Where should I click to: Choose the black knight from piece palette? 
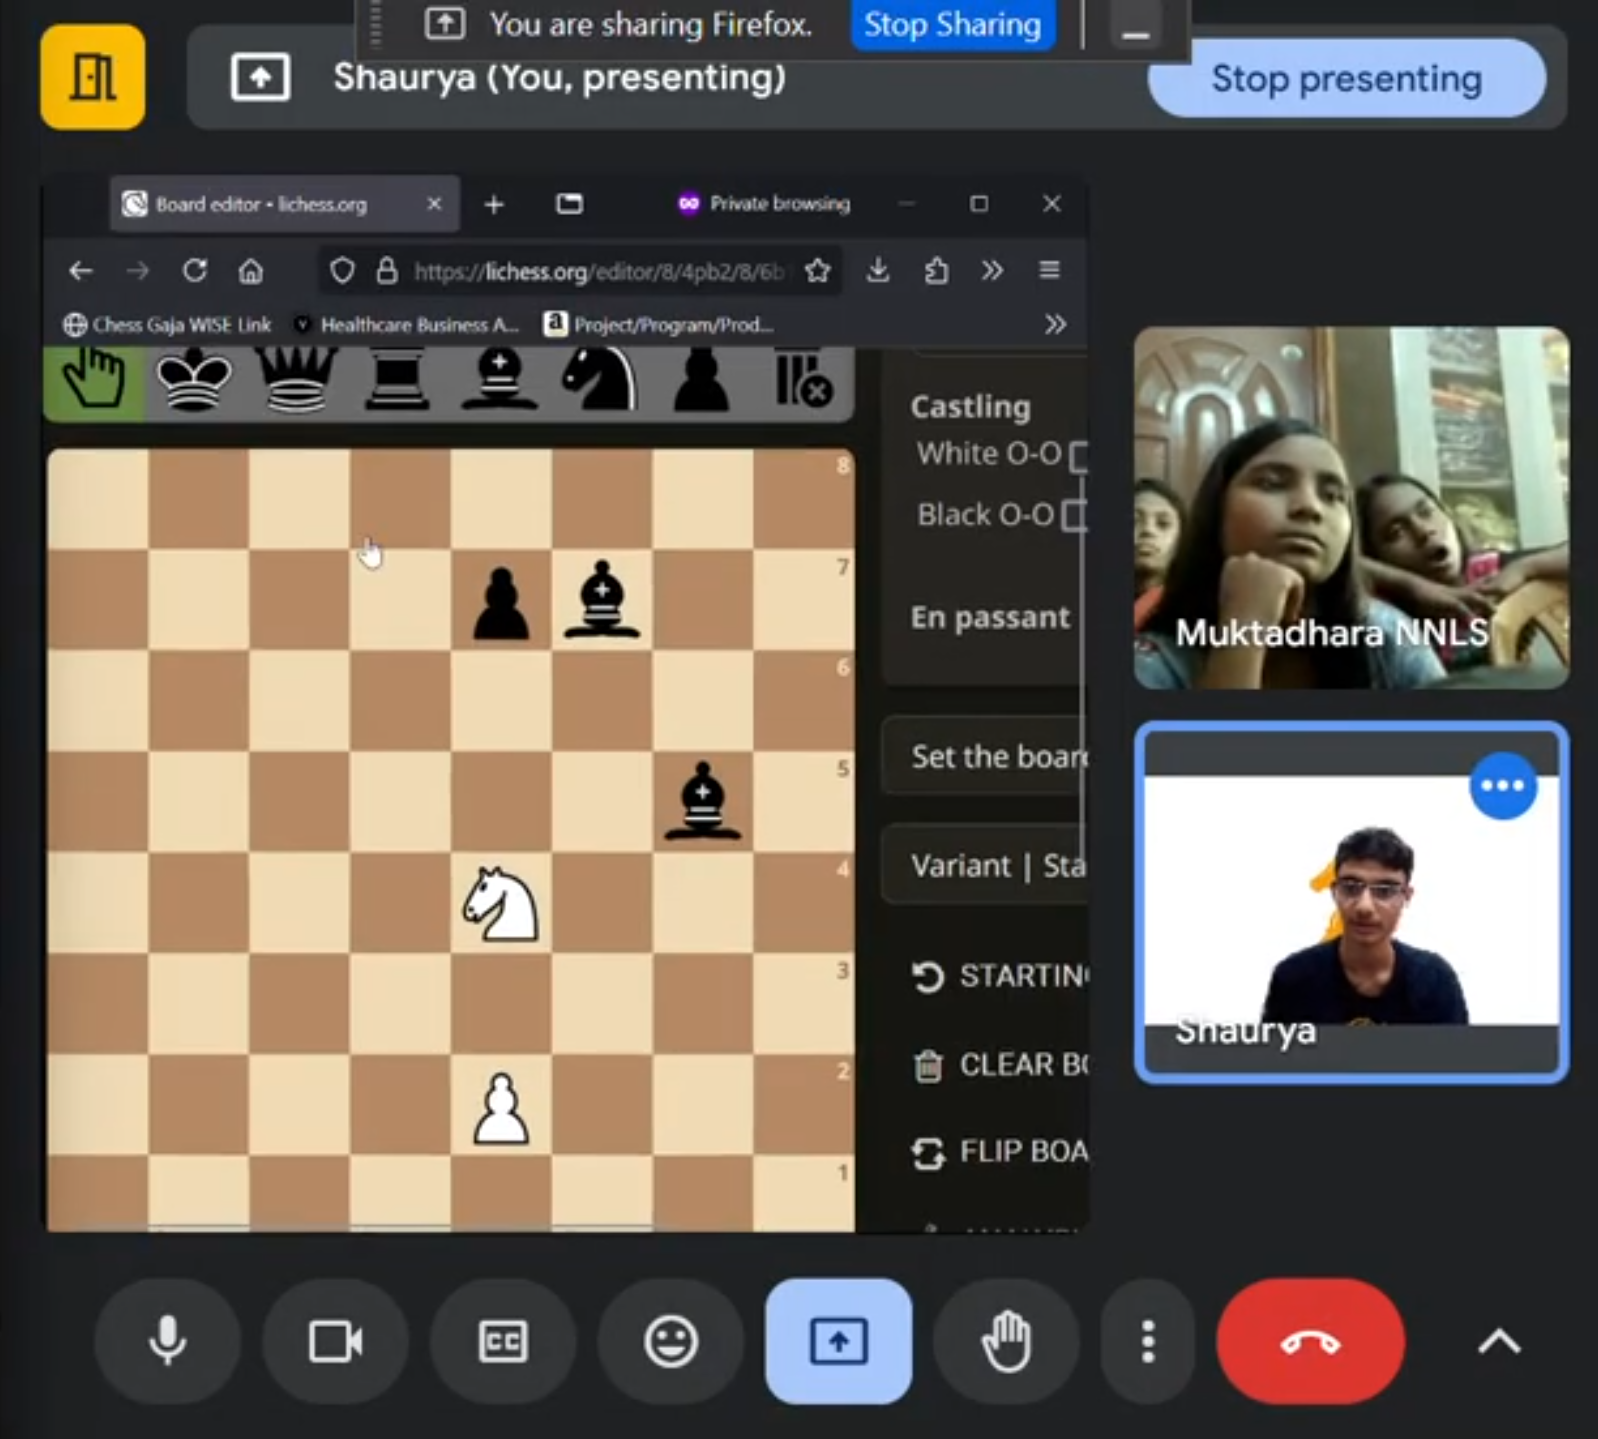[x=600, y=380]
